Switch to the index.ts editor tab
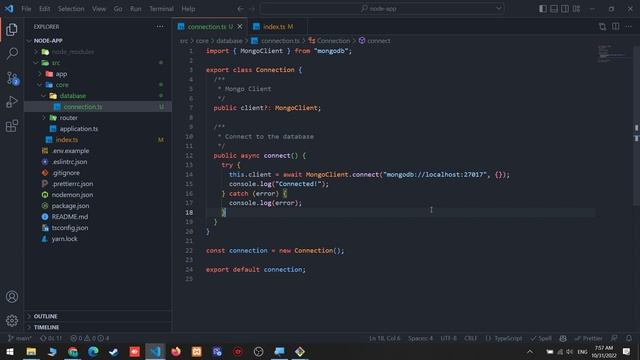 pos(278,27)
